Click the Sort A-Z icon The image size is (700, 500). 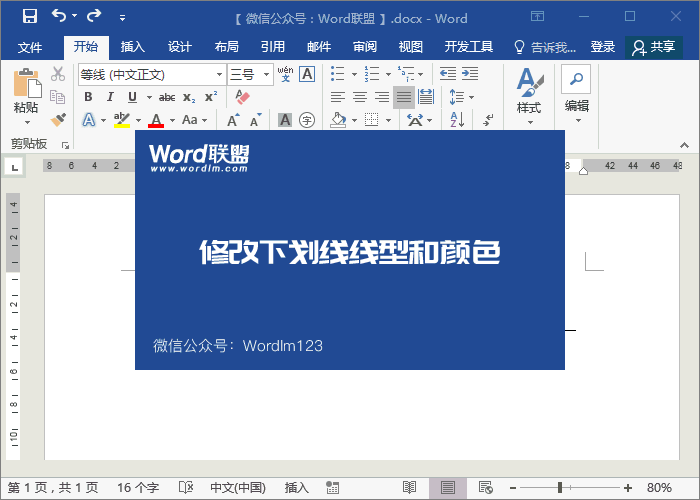(457, 120)
